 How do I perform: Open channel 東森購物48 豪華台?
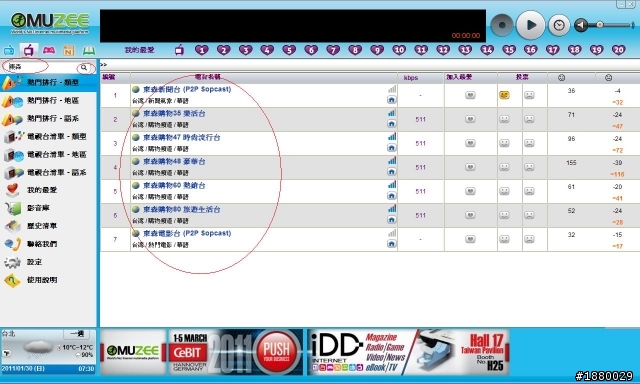coord(174,162)
